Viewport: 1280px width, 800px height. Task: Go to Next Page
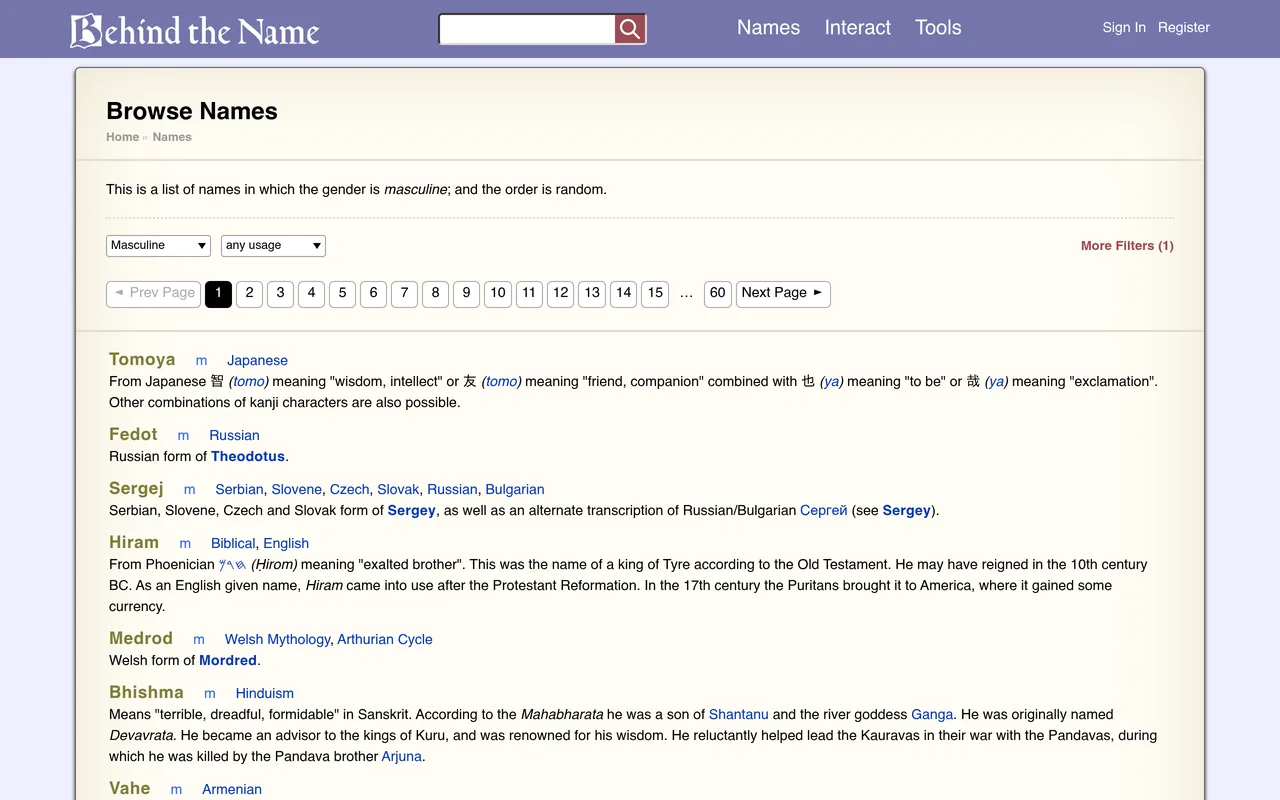coord(783,294)
